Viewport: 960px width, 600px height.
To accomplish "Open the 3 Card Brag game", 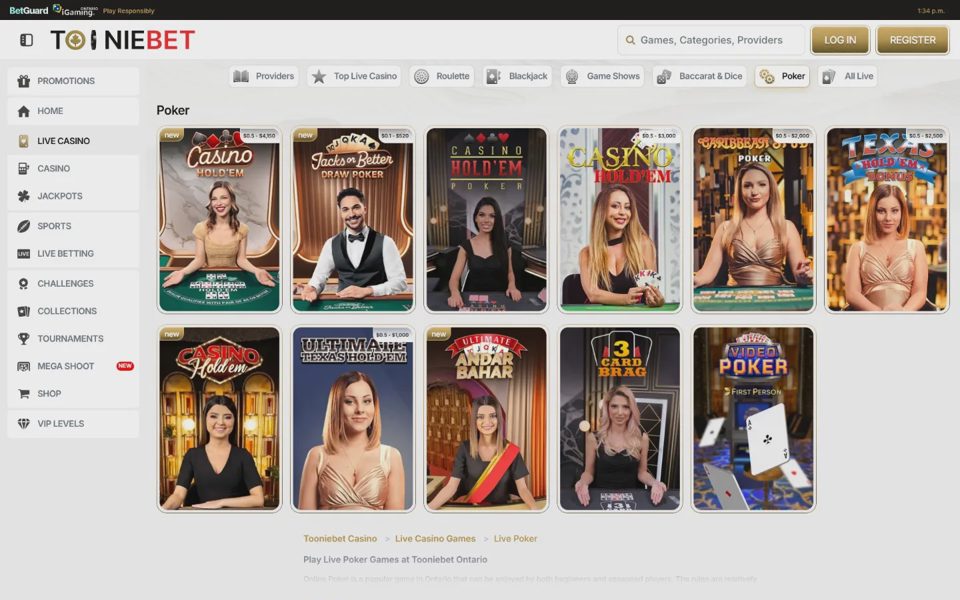I will (620, 419).
